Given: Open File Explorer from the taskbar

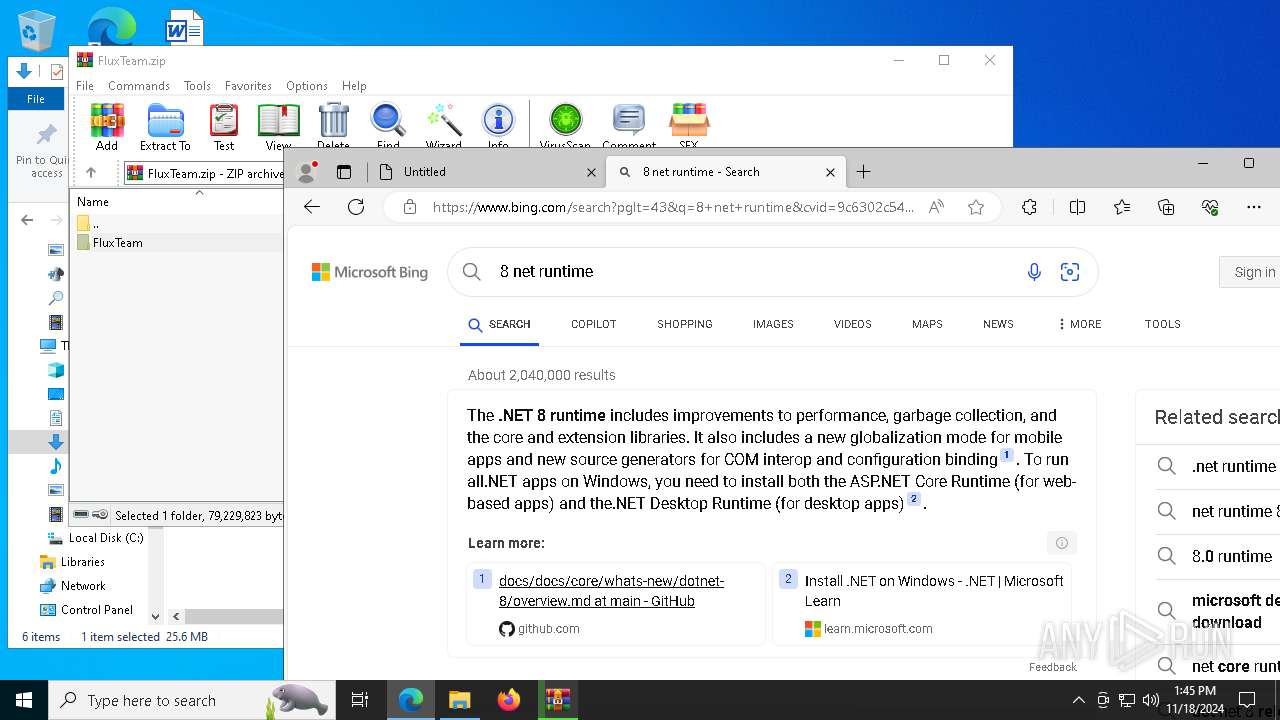Looking at the screenshot, I should point(459,700).
